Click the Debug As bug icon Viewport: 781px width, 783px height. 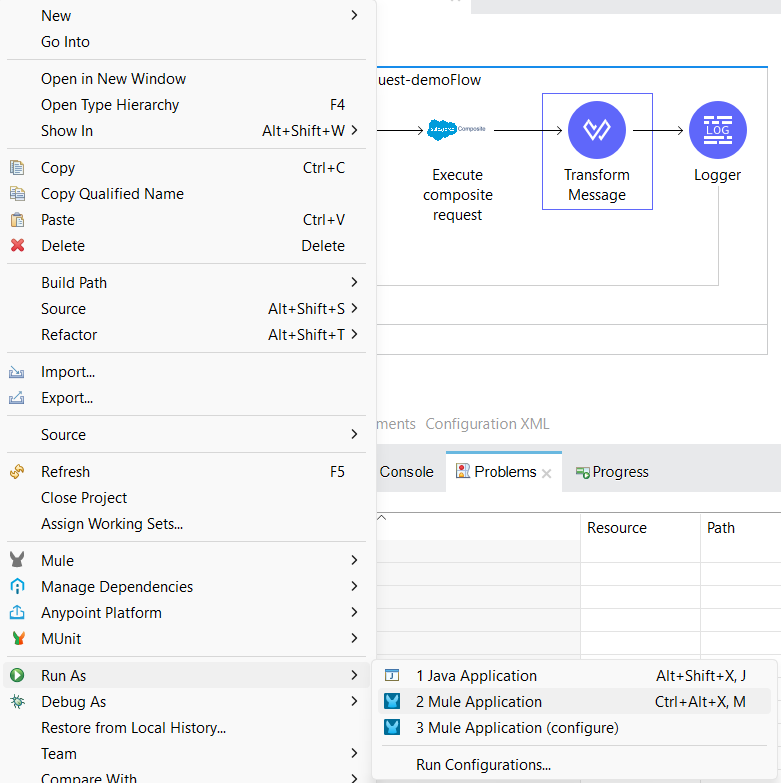click(x=17, y=702)
